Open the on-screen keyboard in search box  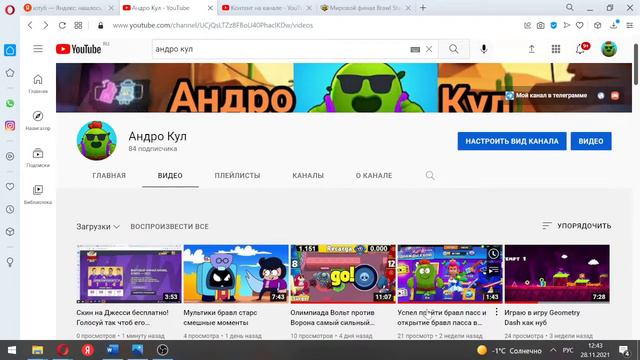(415, 49)
